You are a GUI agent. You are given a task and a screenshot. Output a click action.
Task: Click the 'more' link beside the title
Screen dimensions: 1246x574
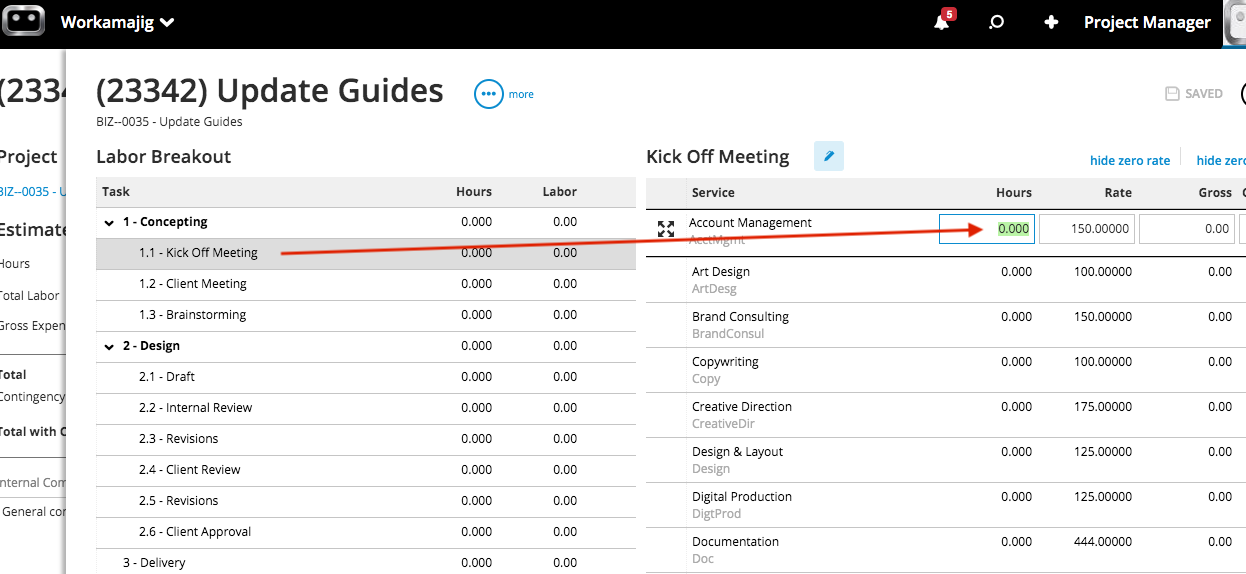point(521,94)
